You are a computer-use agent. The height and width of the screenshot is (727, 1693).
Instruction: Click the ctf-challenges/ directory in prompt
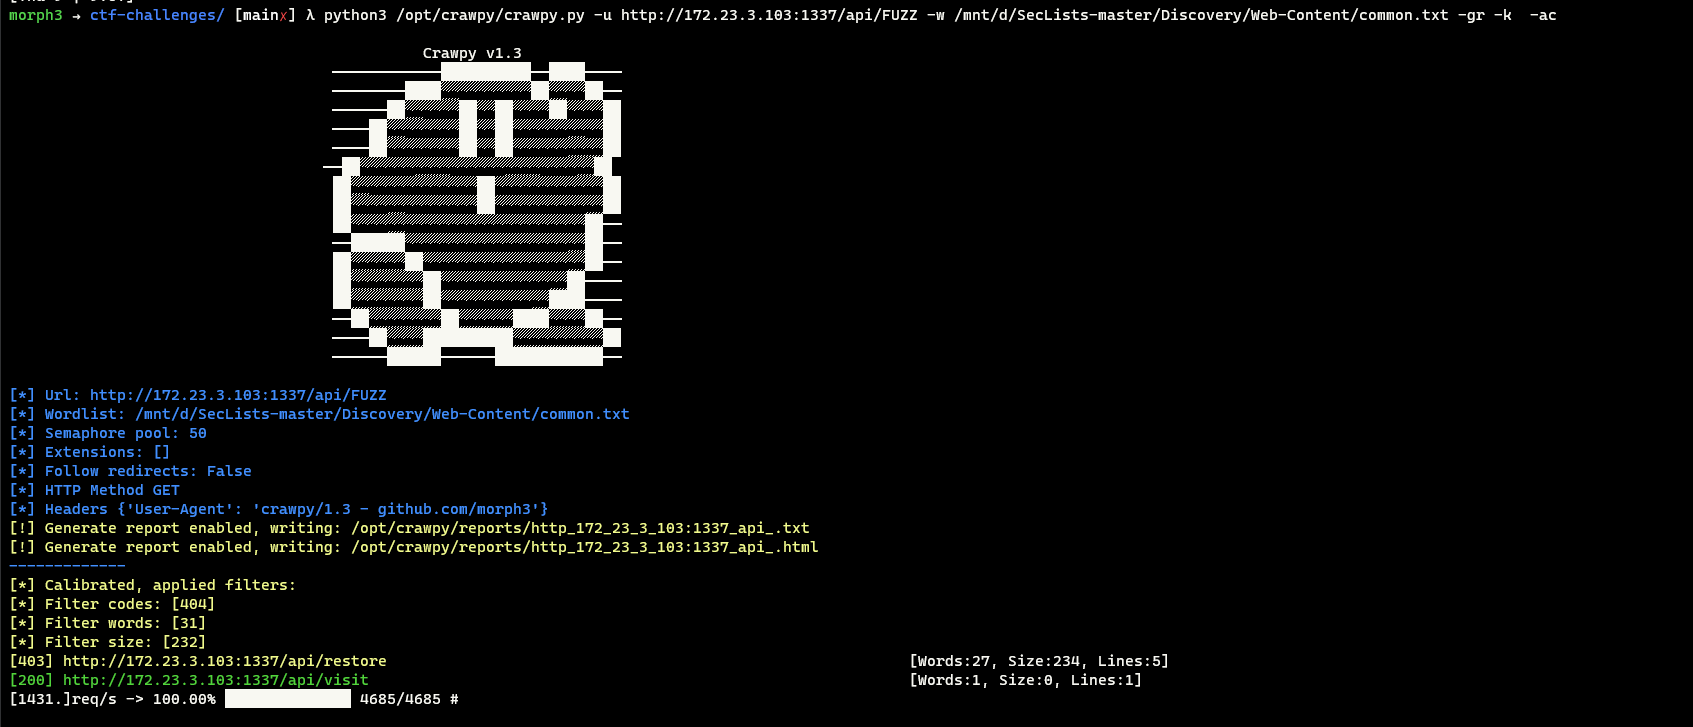tap(157, 15)
